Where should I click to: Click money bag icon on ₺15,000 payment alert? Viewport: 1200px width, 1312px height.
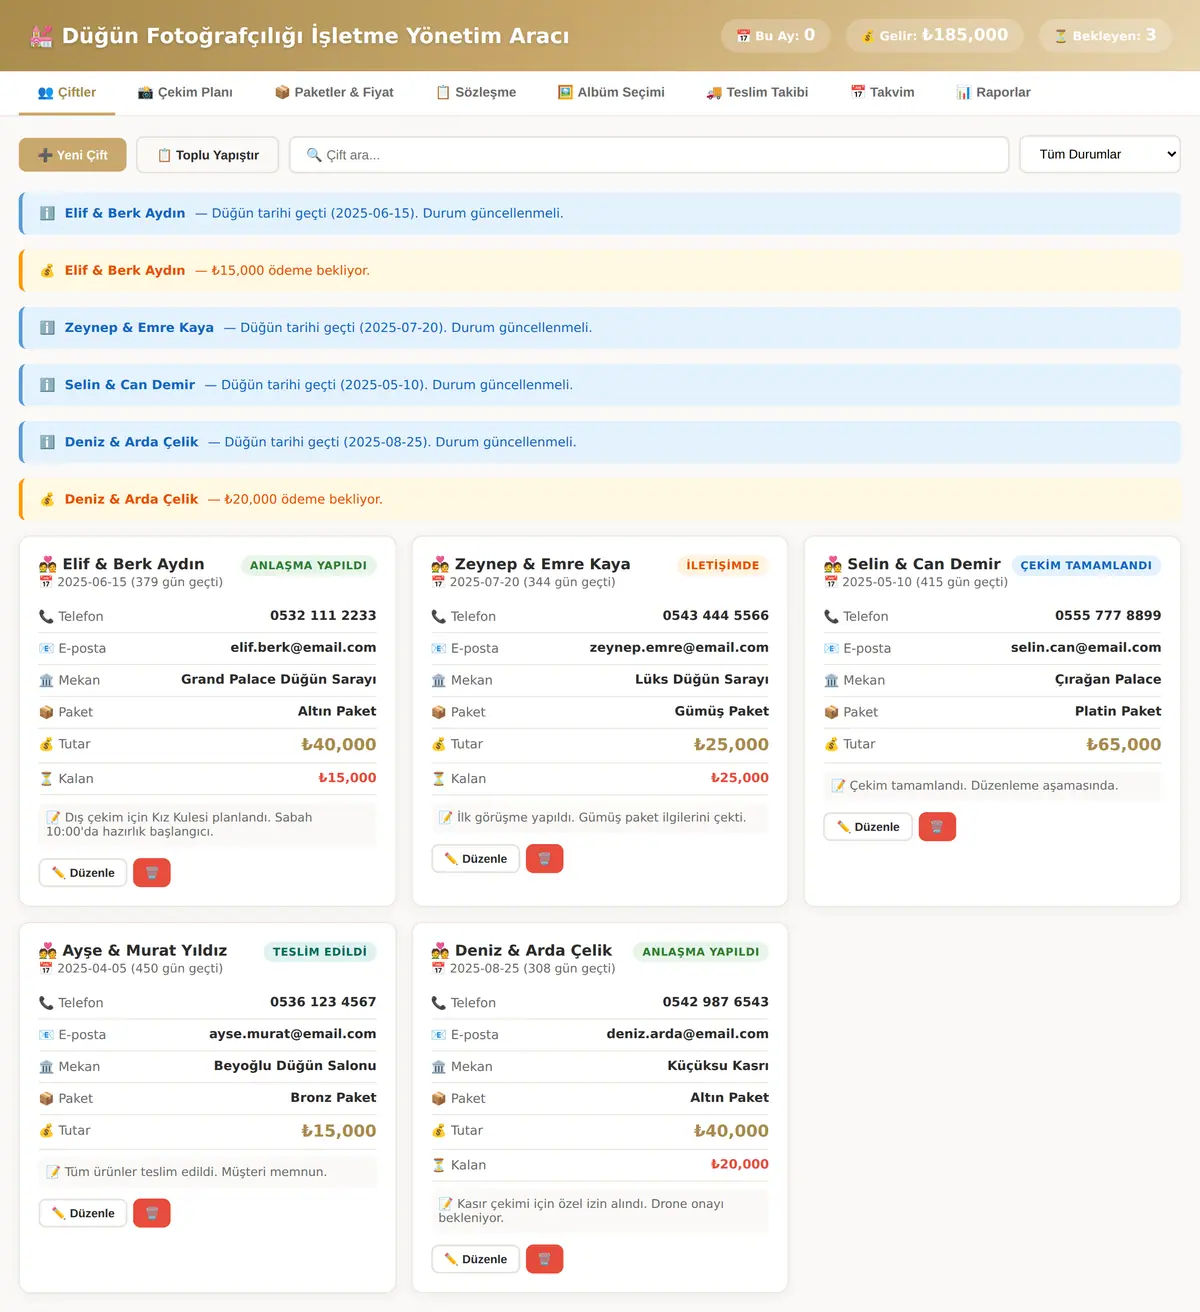[47, 271]
